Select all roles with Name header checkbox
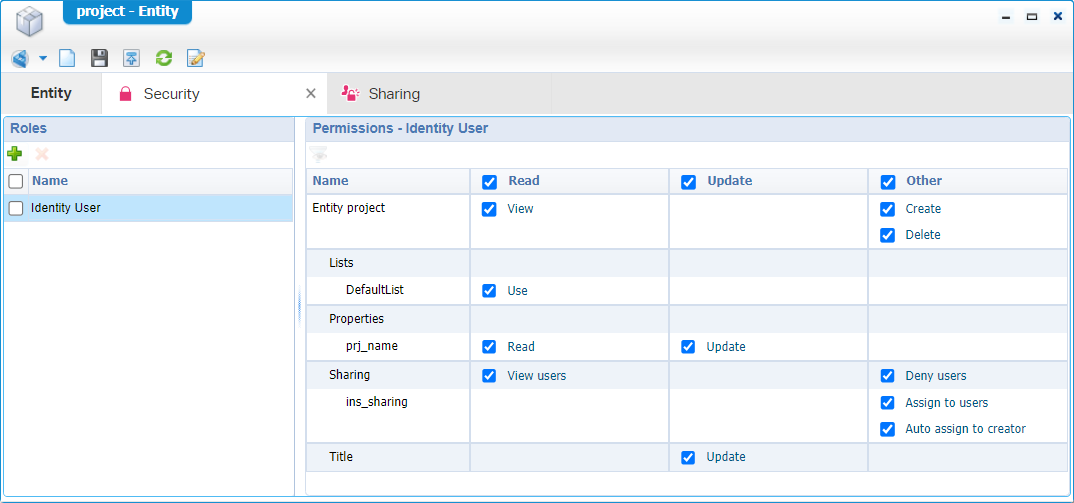This screenshot has width=1074, height=503. [16, 181]
